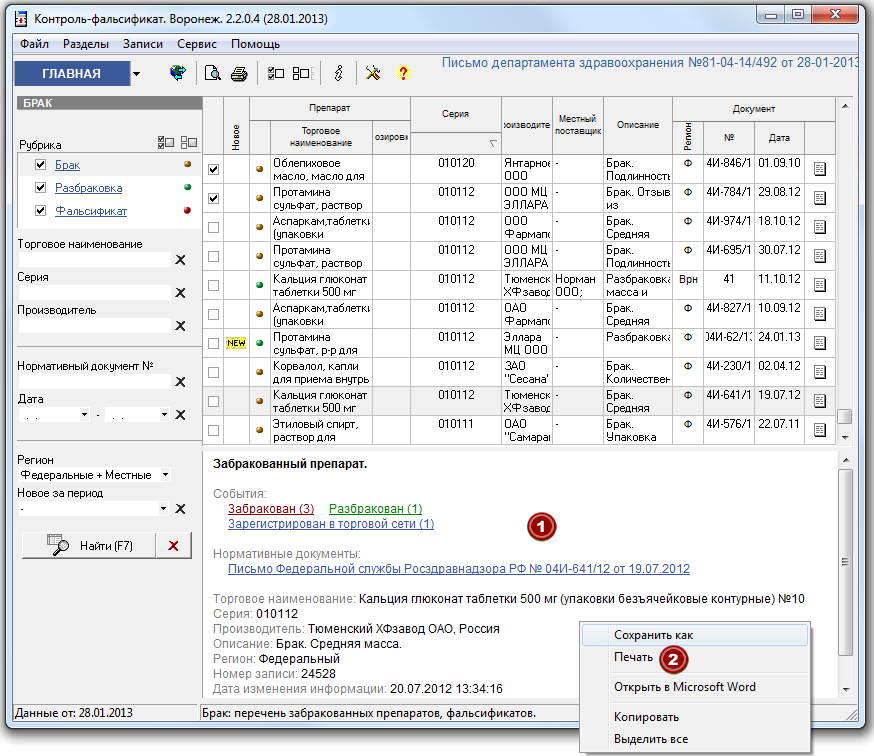Expand the Новое за период dropdown

click(163, 508)
